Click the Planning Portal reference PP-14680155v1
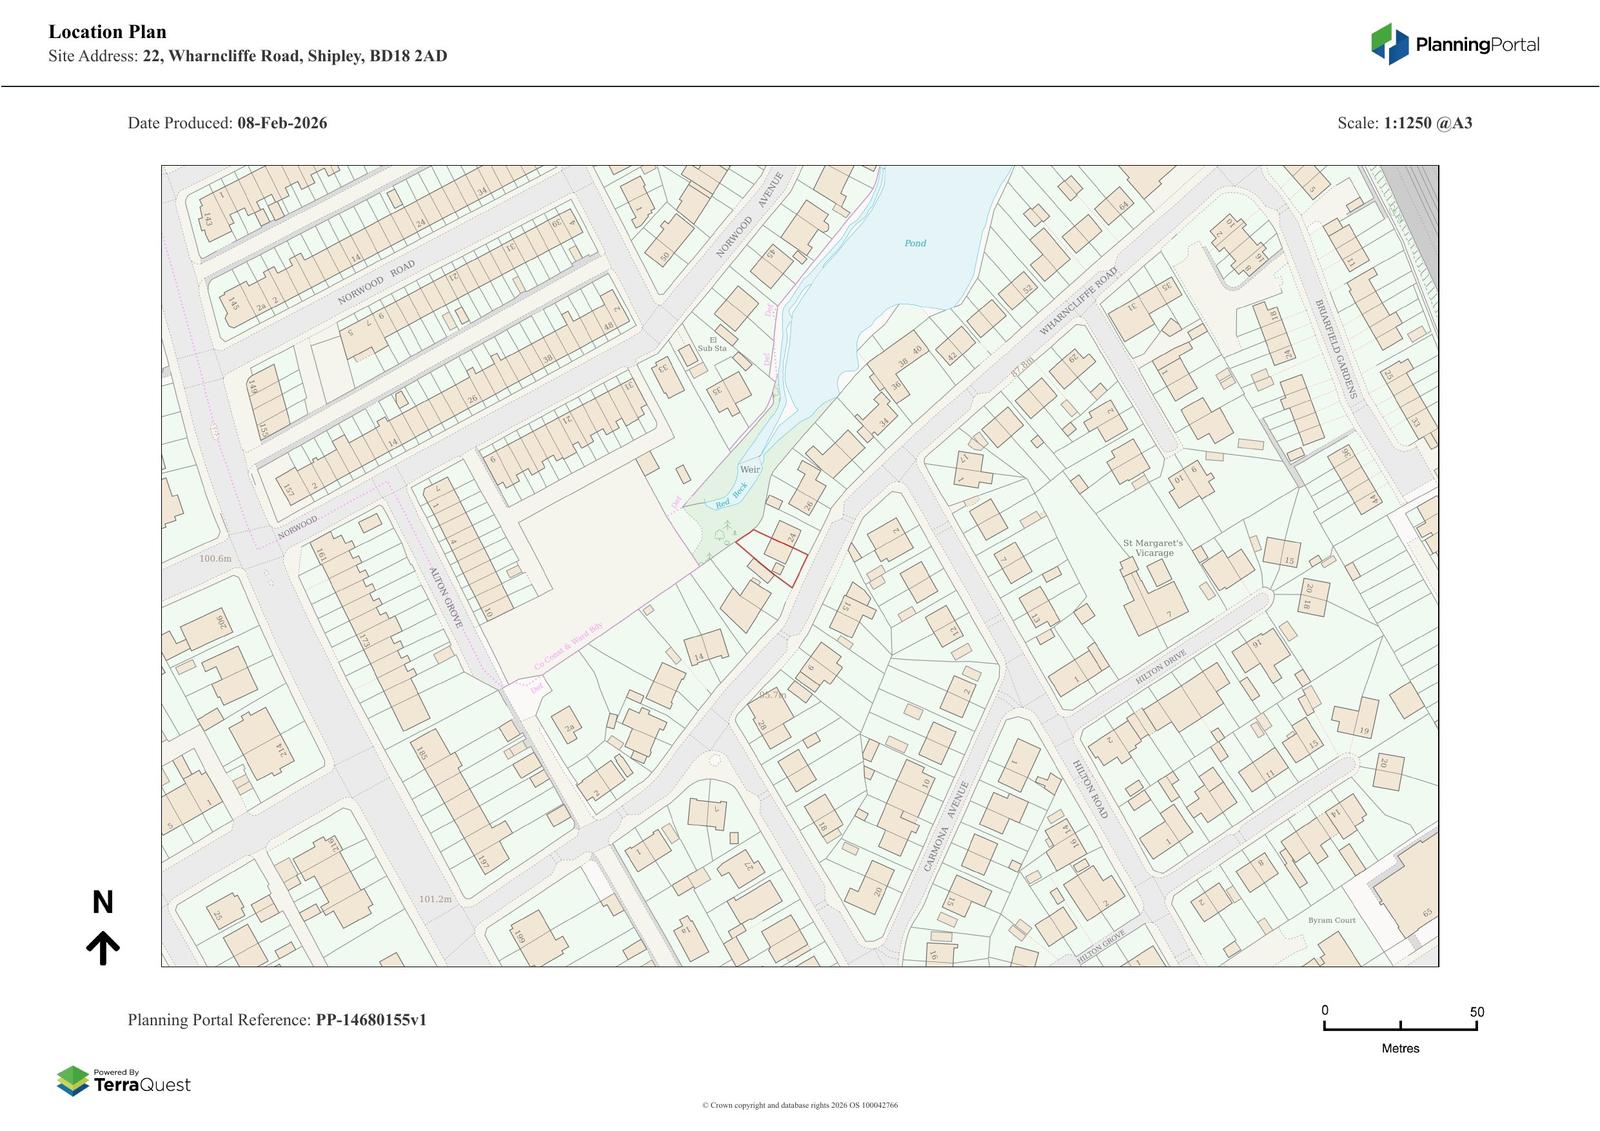 tap(277, 1020)
